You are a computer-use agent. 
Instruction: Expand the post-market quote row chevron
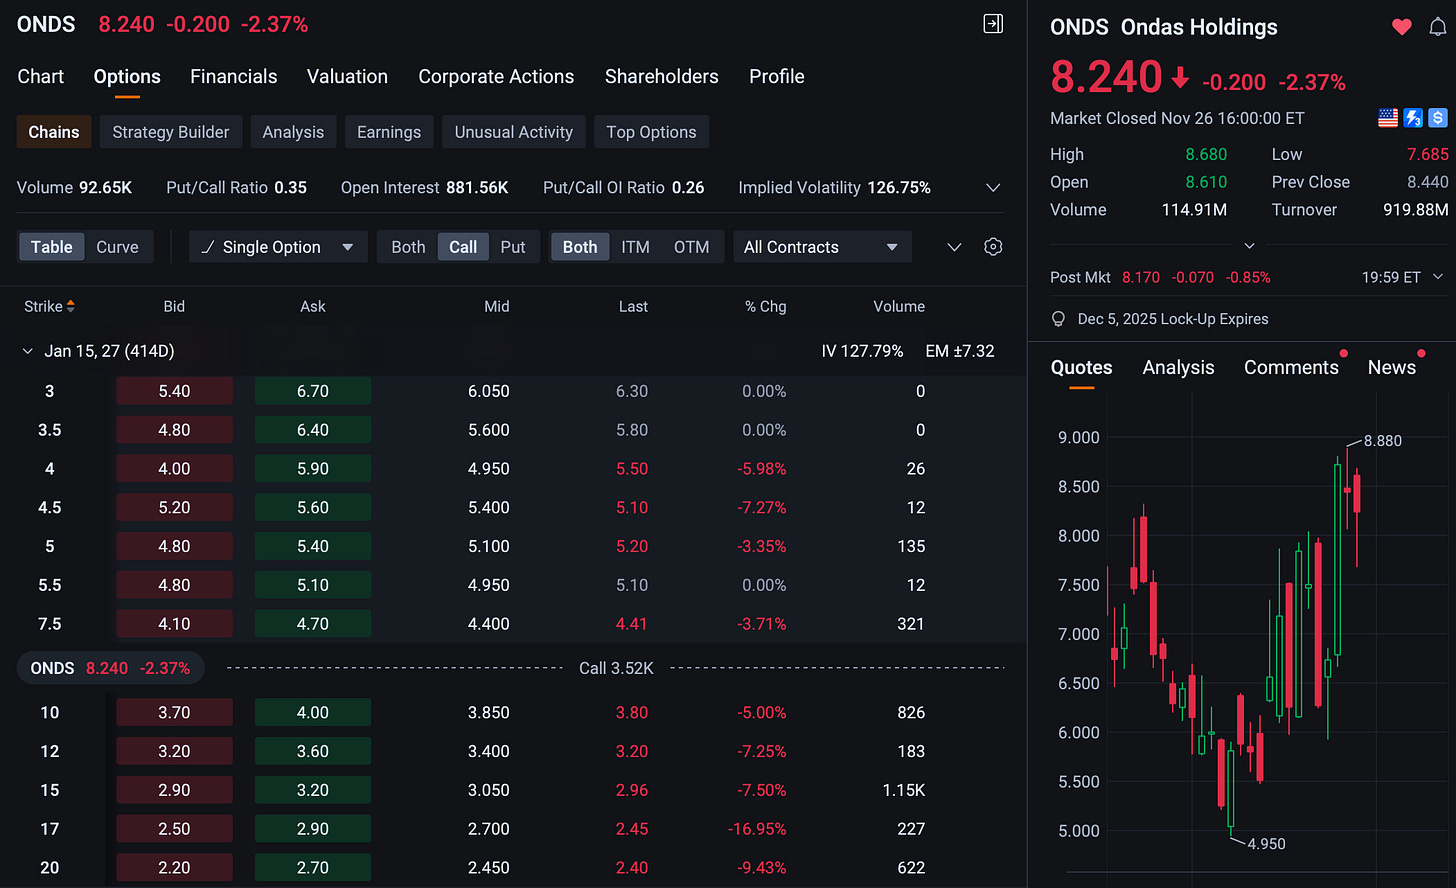point(1438,277)
